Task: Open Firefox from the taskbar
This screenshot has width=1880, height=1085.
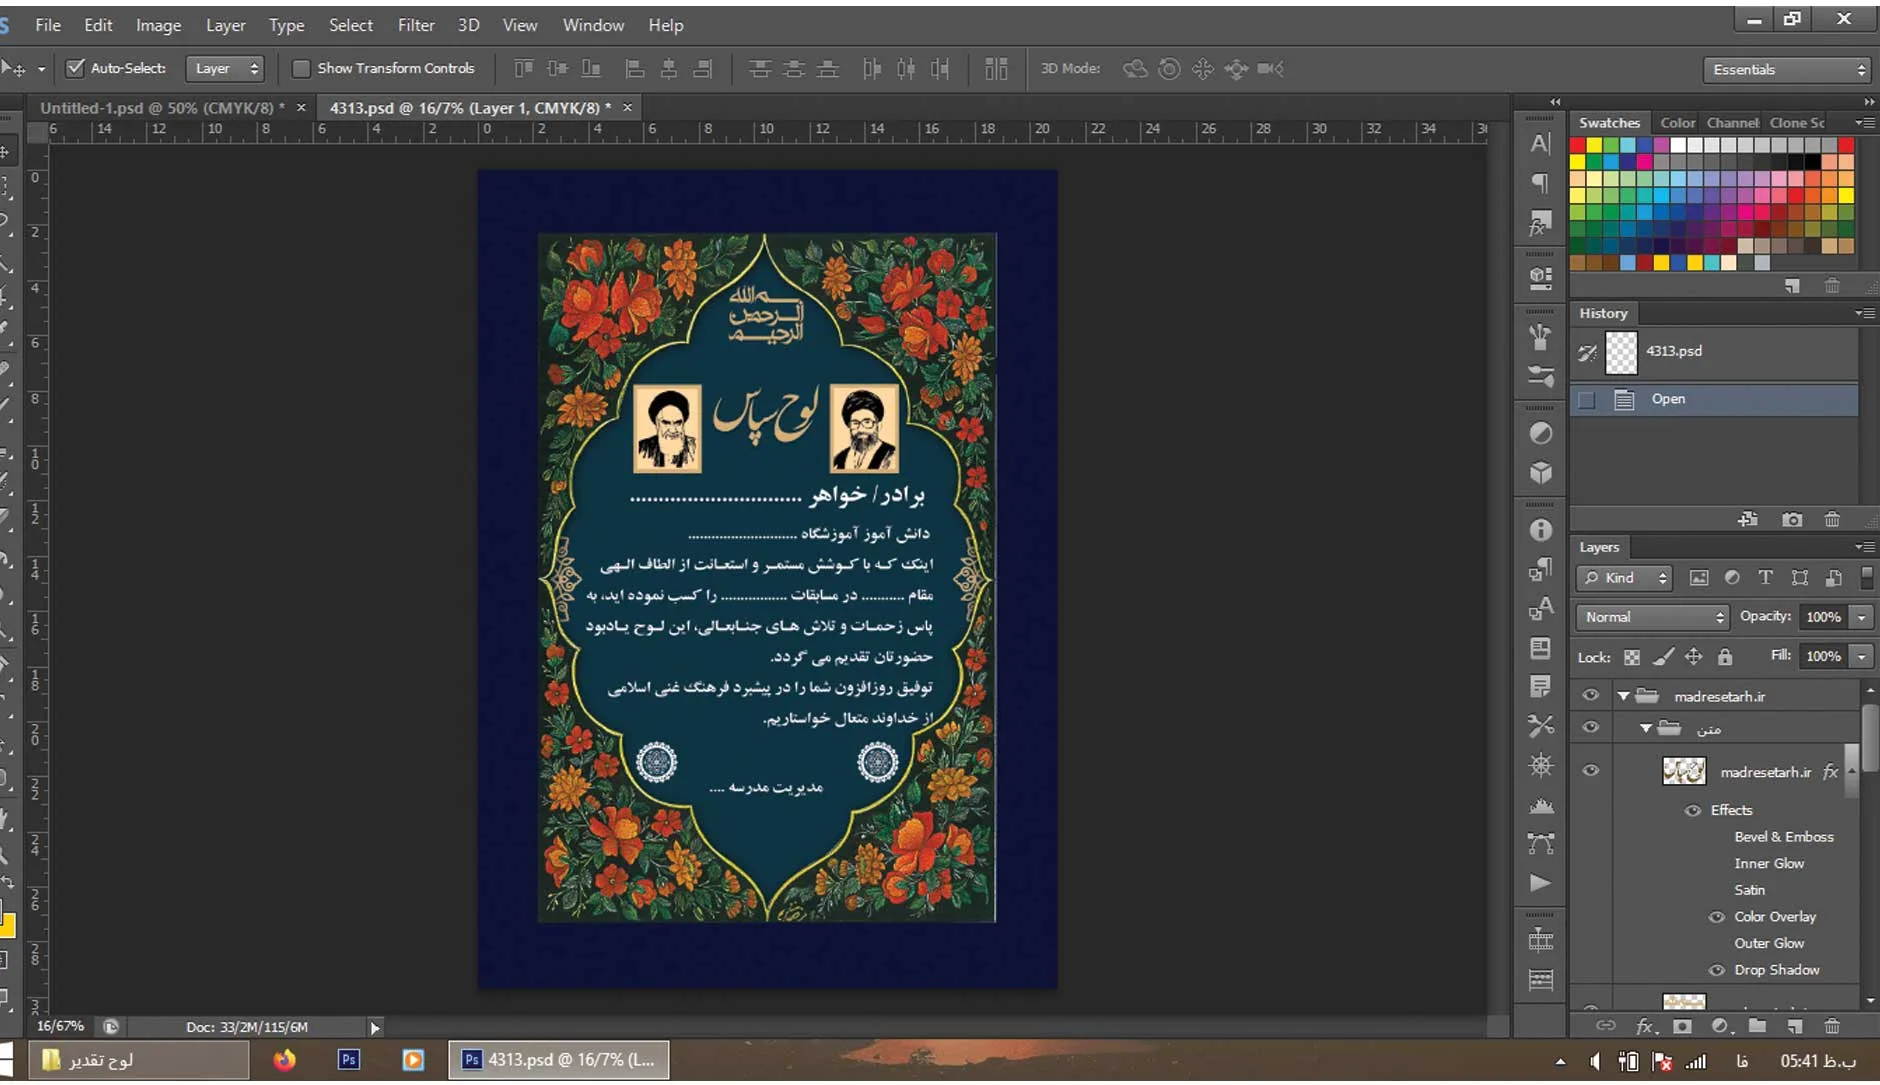Action: pos(285,1060)
